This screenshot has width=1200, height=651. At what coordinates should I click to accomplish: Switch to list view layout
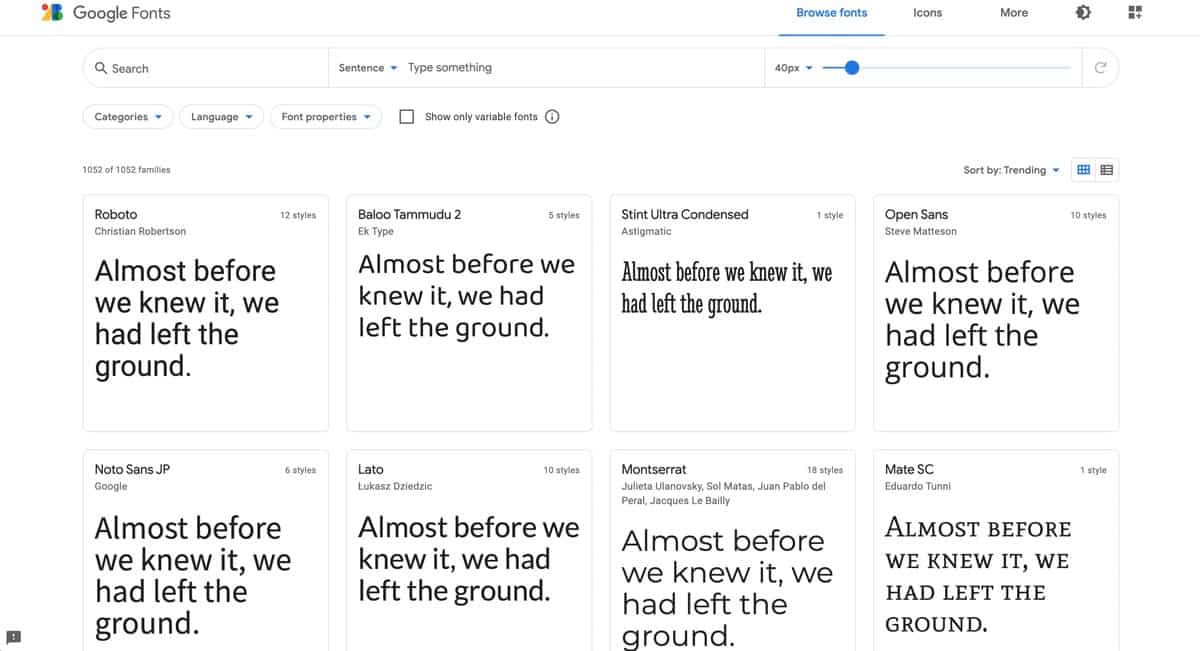pos(1107,170)
